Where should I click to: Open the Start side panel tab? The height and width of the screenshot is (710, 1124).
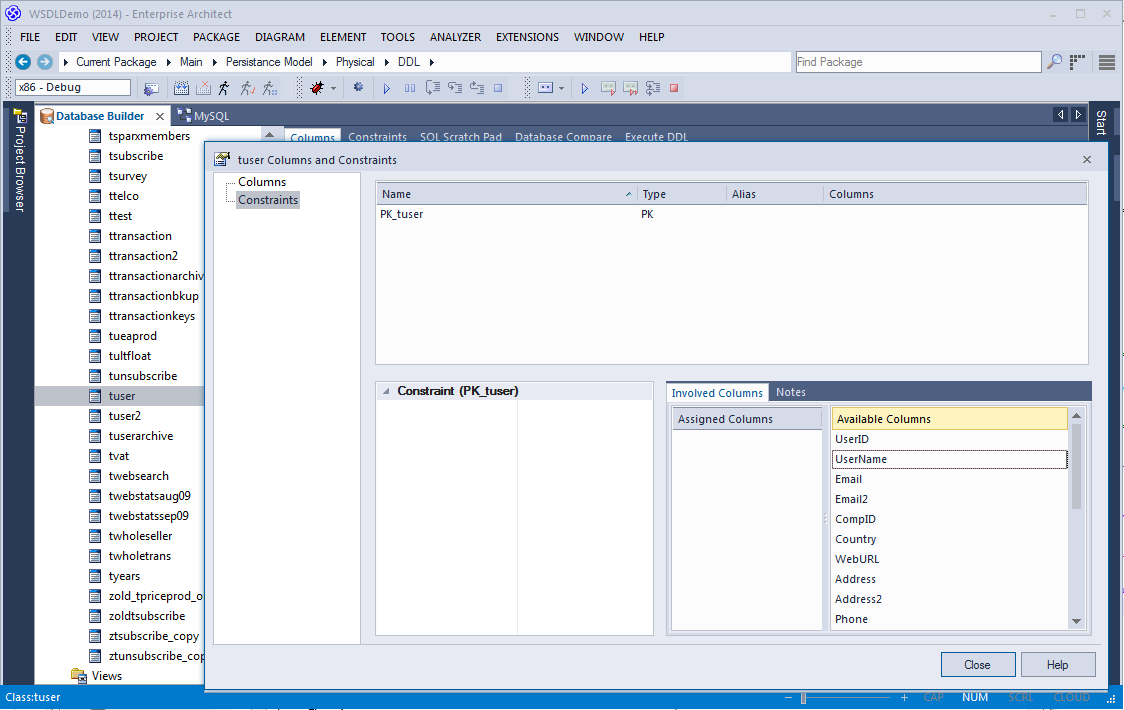pos(1102,123)
